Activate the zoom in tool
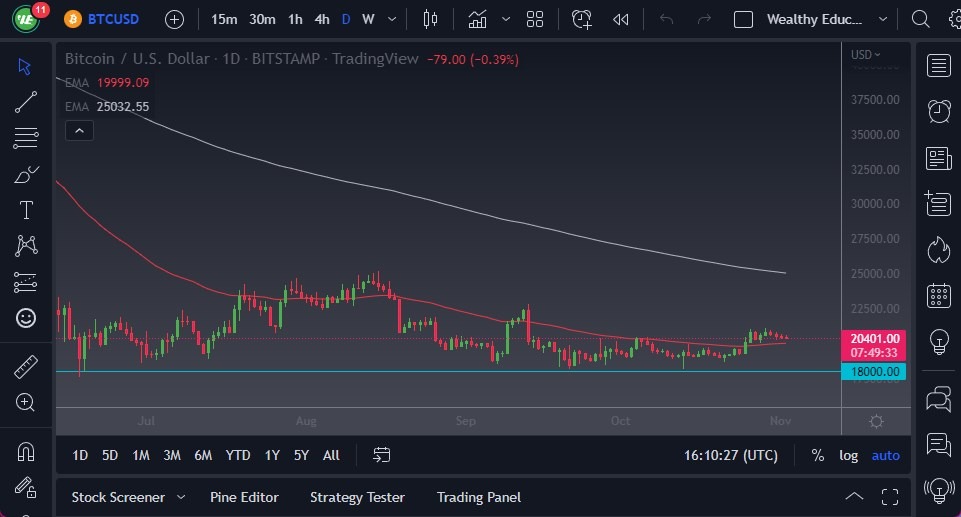 click(25, 402)
